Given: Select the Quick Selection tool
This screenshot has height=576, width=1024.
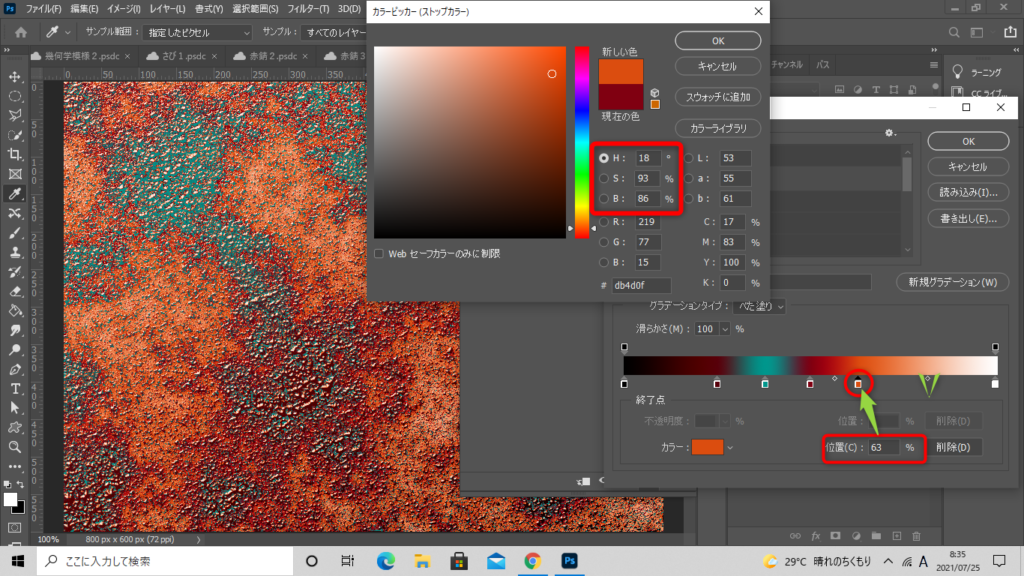Looking at the screenshot, I should 14,135.
